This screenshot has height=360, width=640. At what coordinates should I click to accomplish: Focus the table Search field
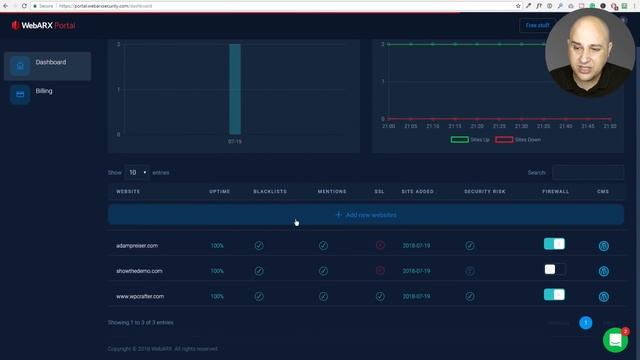click(588, 172)
